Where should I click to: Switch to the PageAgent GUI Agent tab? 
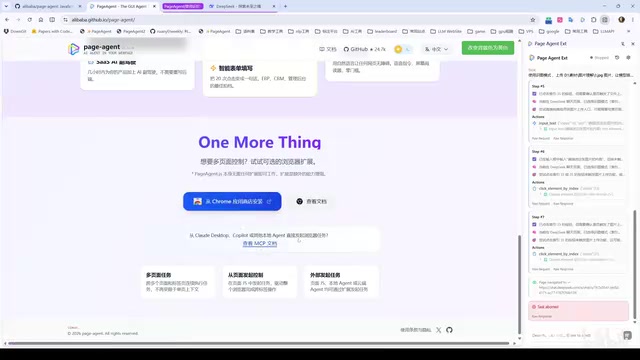[x=122, y=6]
